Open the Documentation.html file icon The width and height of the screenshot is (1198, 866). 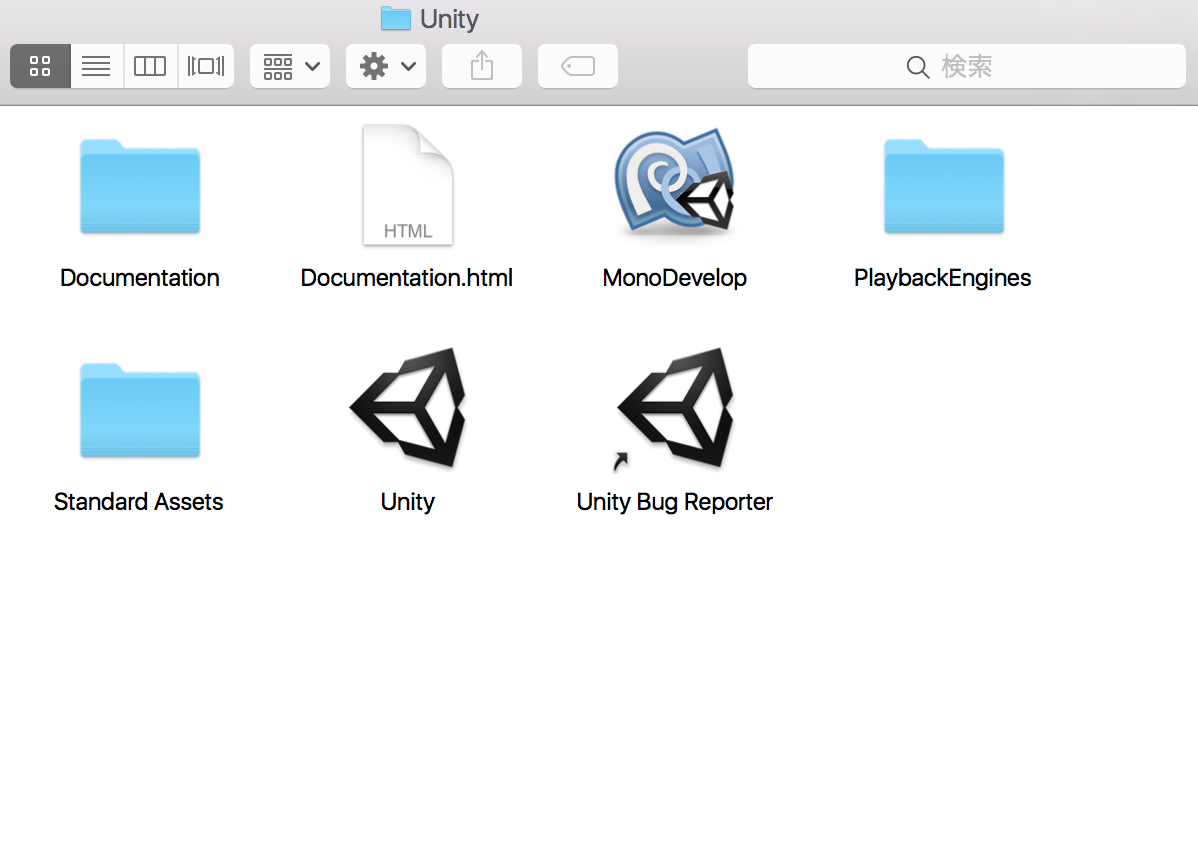pos(408,185)
